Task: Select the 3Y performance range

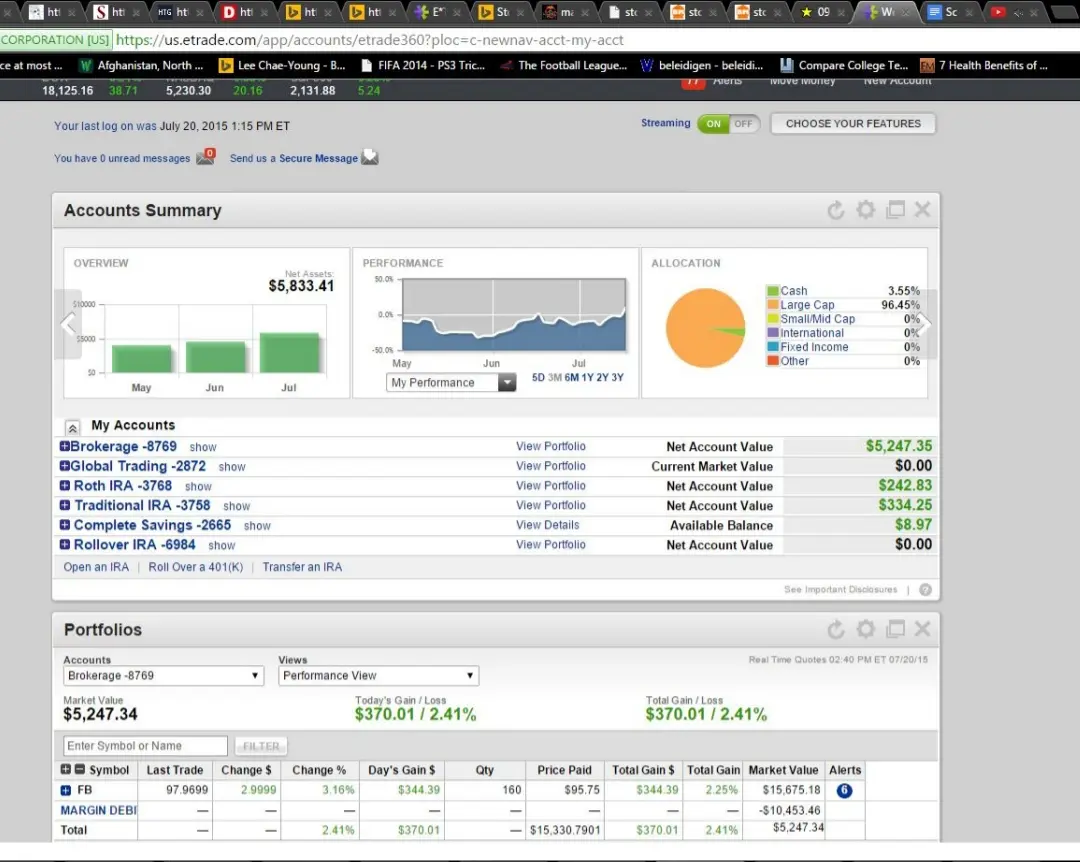Action: pyautogui.click(x=617, y=378)
